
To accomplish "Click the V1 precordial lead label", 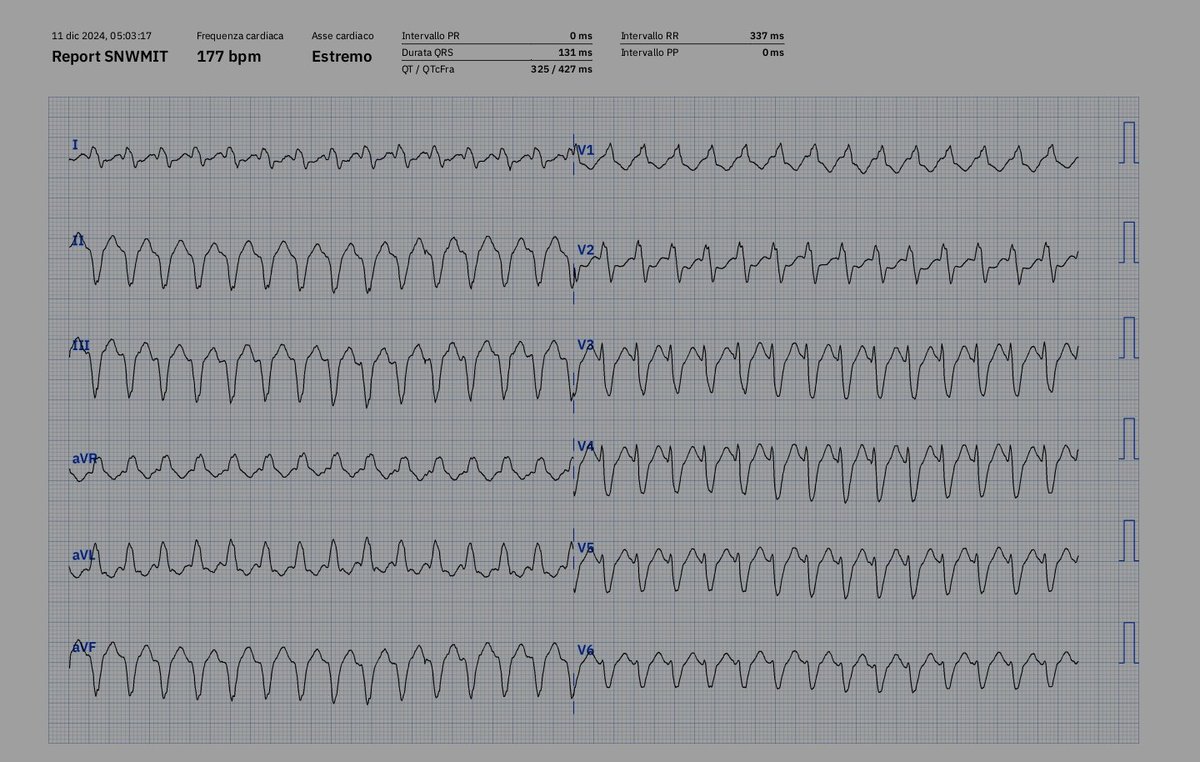I will click(588, 148).
